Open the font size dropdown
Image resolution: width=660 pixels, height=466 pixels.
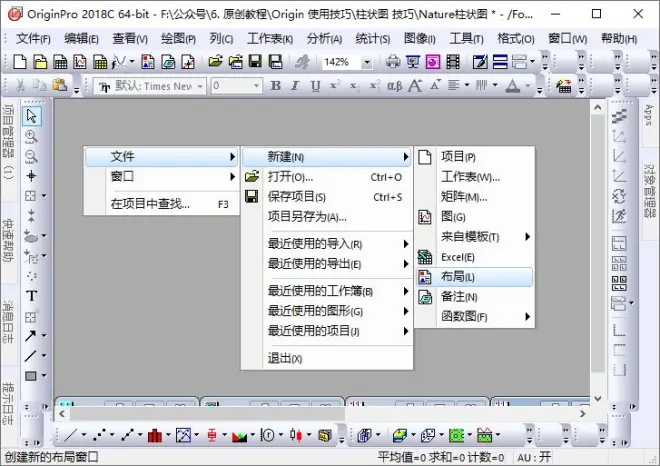256,86
